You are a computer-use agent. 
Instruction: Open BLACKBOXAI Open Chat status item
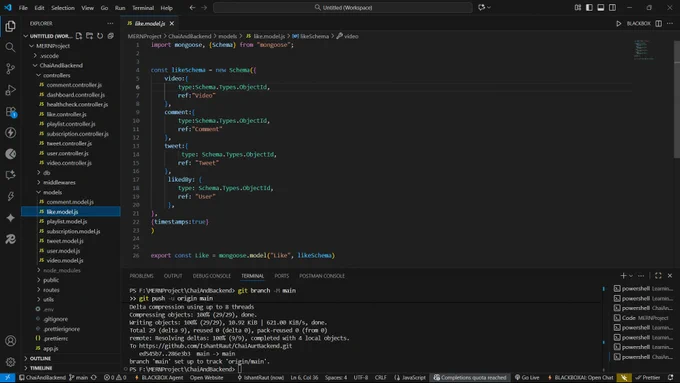(580, 377)
